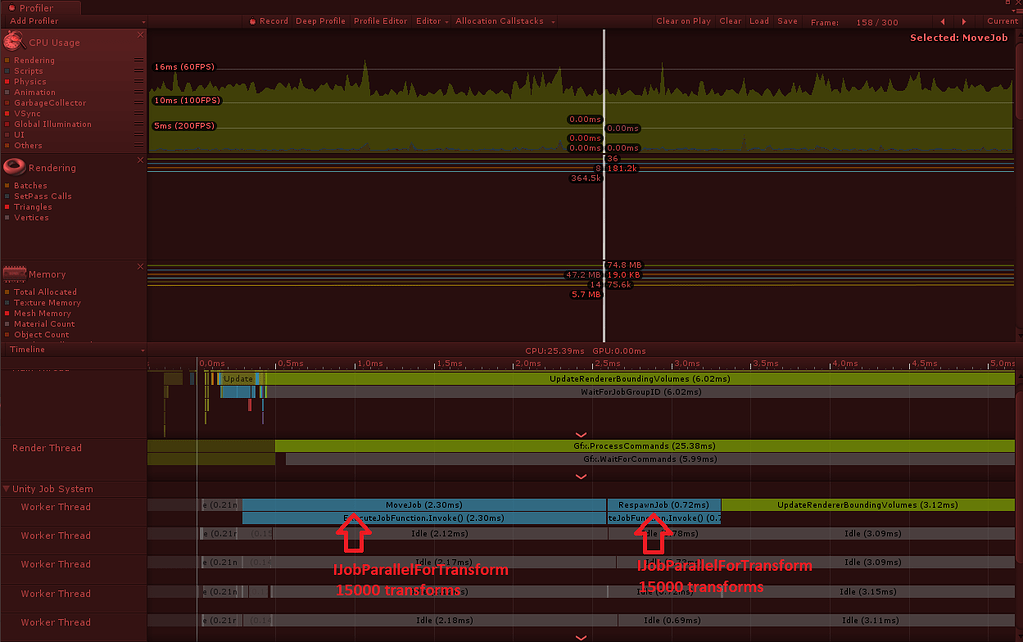Click the Current frame button

1001,20
